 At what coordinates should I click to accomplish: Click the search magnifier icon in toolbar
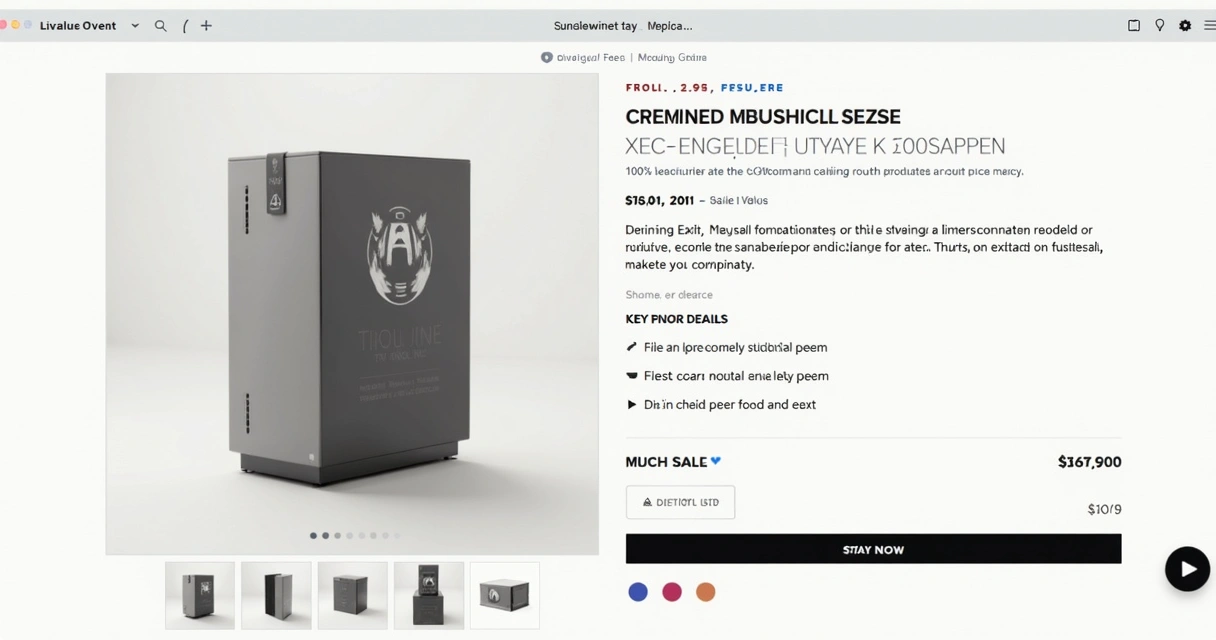(x=160, y=26)
